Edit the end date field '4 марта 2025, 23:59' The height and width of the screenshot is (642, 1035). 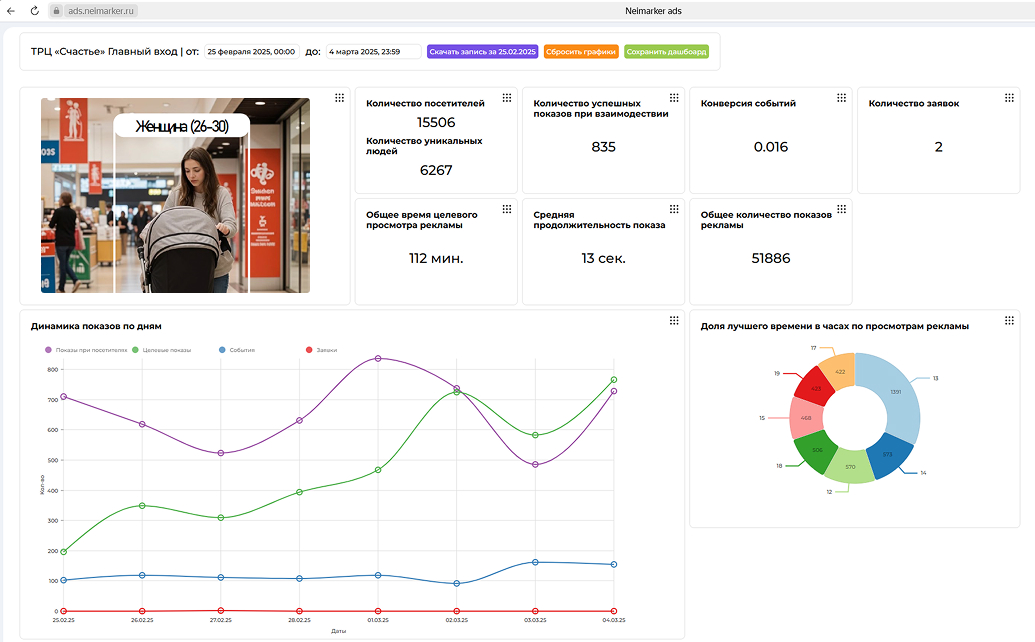pos(374,51)
